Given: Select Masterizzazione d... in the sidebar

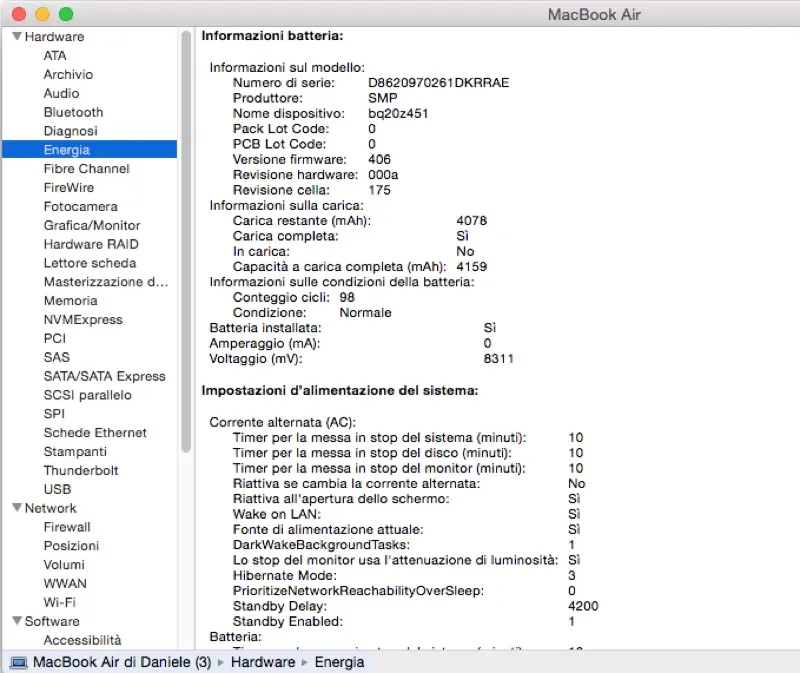Looking at the screenshot, I should click(x=106, y=282).
